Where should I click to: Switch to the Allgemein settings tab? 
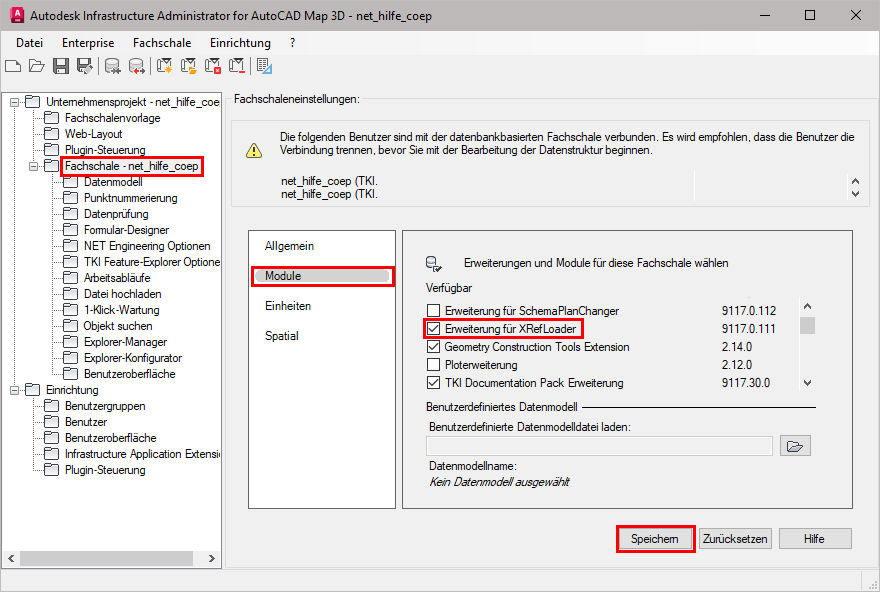coord(290,246)
